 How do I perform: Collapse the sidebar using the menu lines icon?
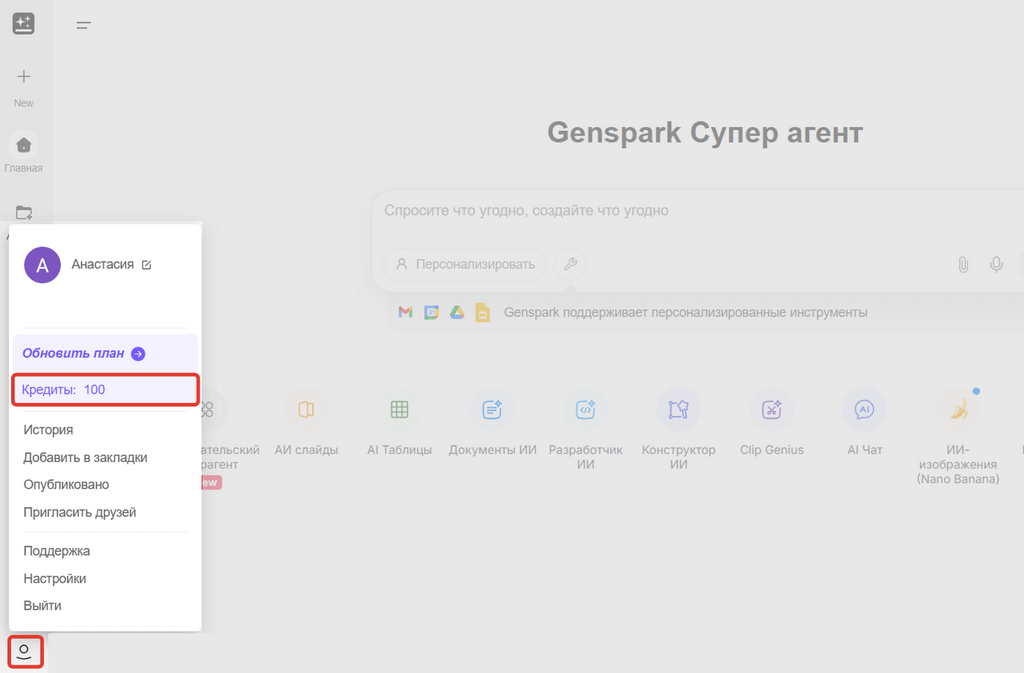click(x=83, y=25)
